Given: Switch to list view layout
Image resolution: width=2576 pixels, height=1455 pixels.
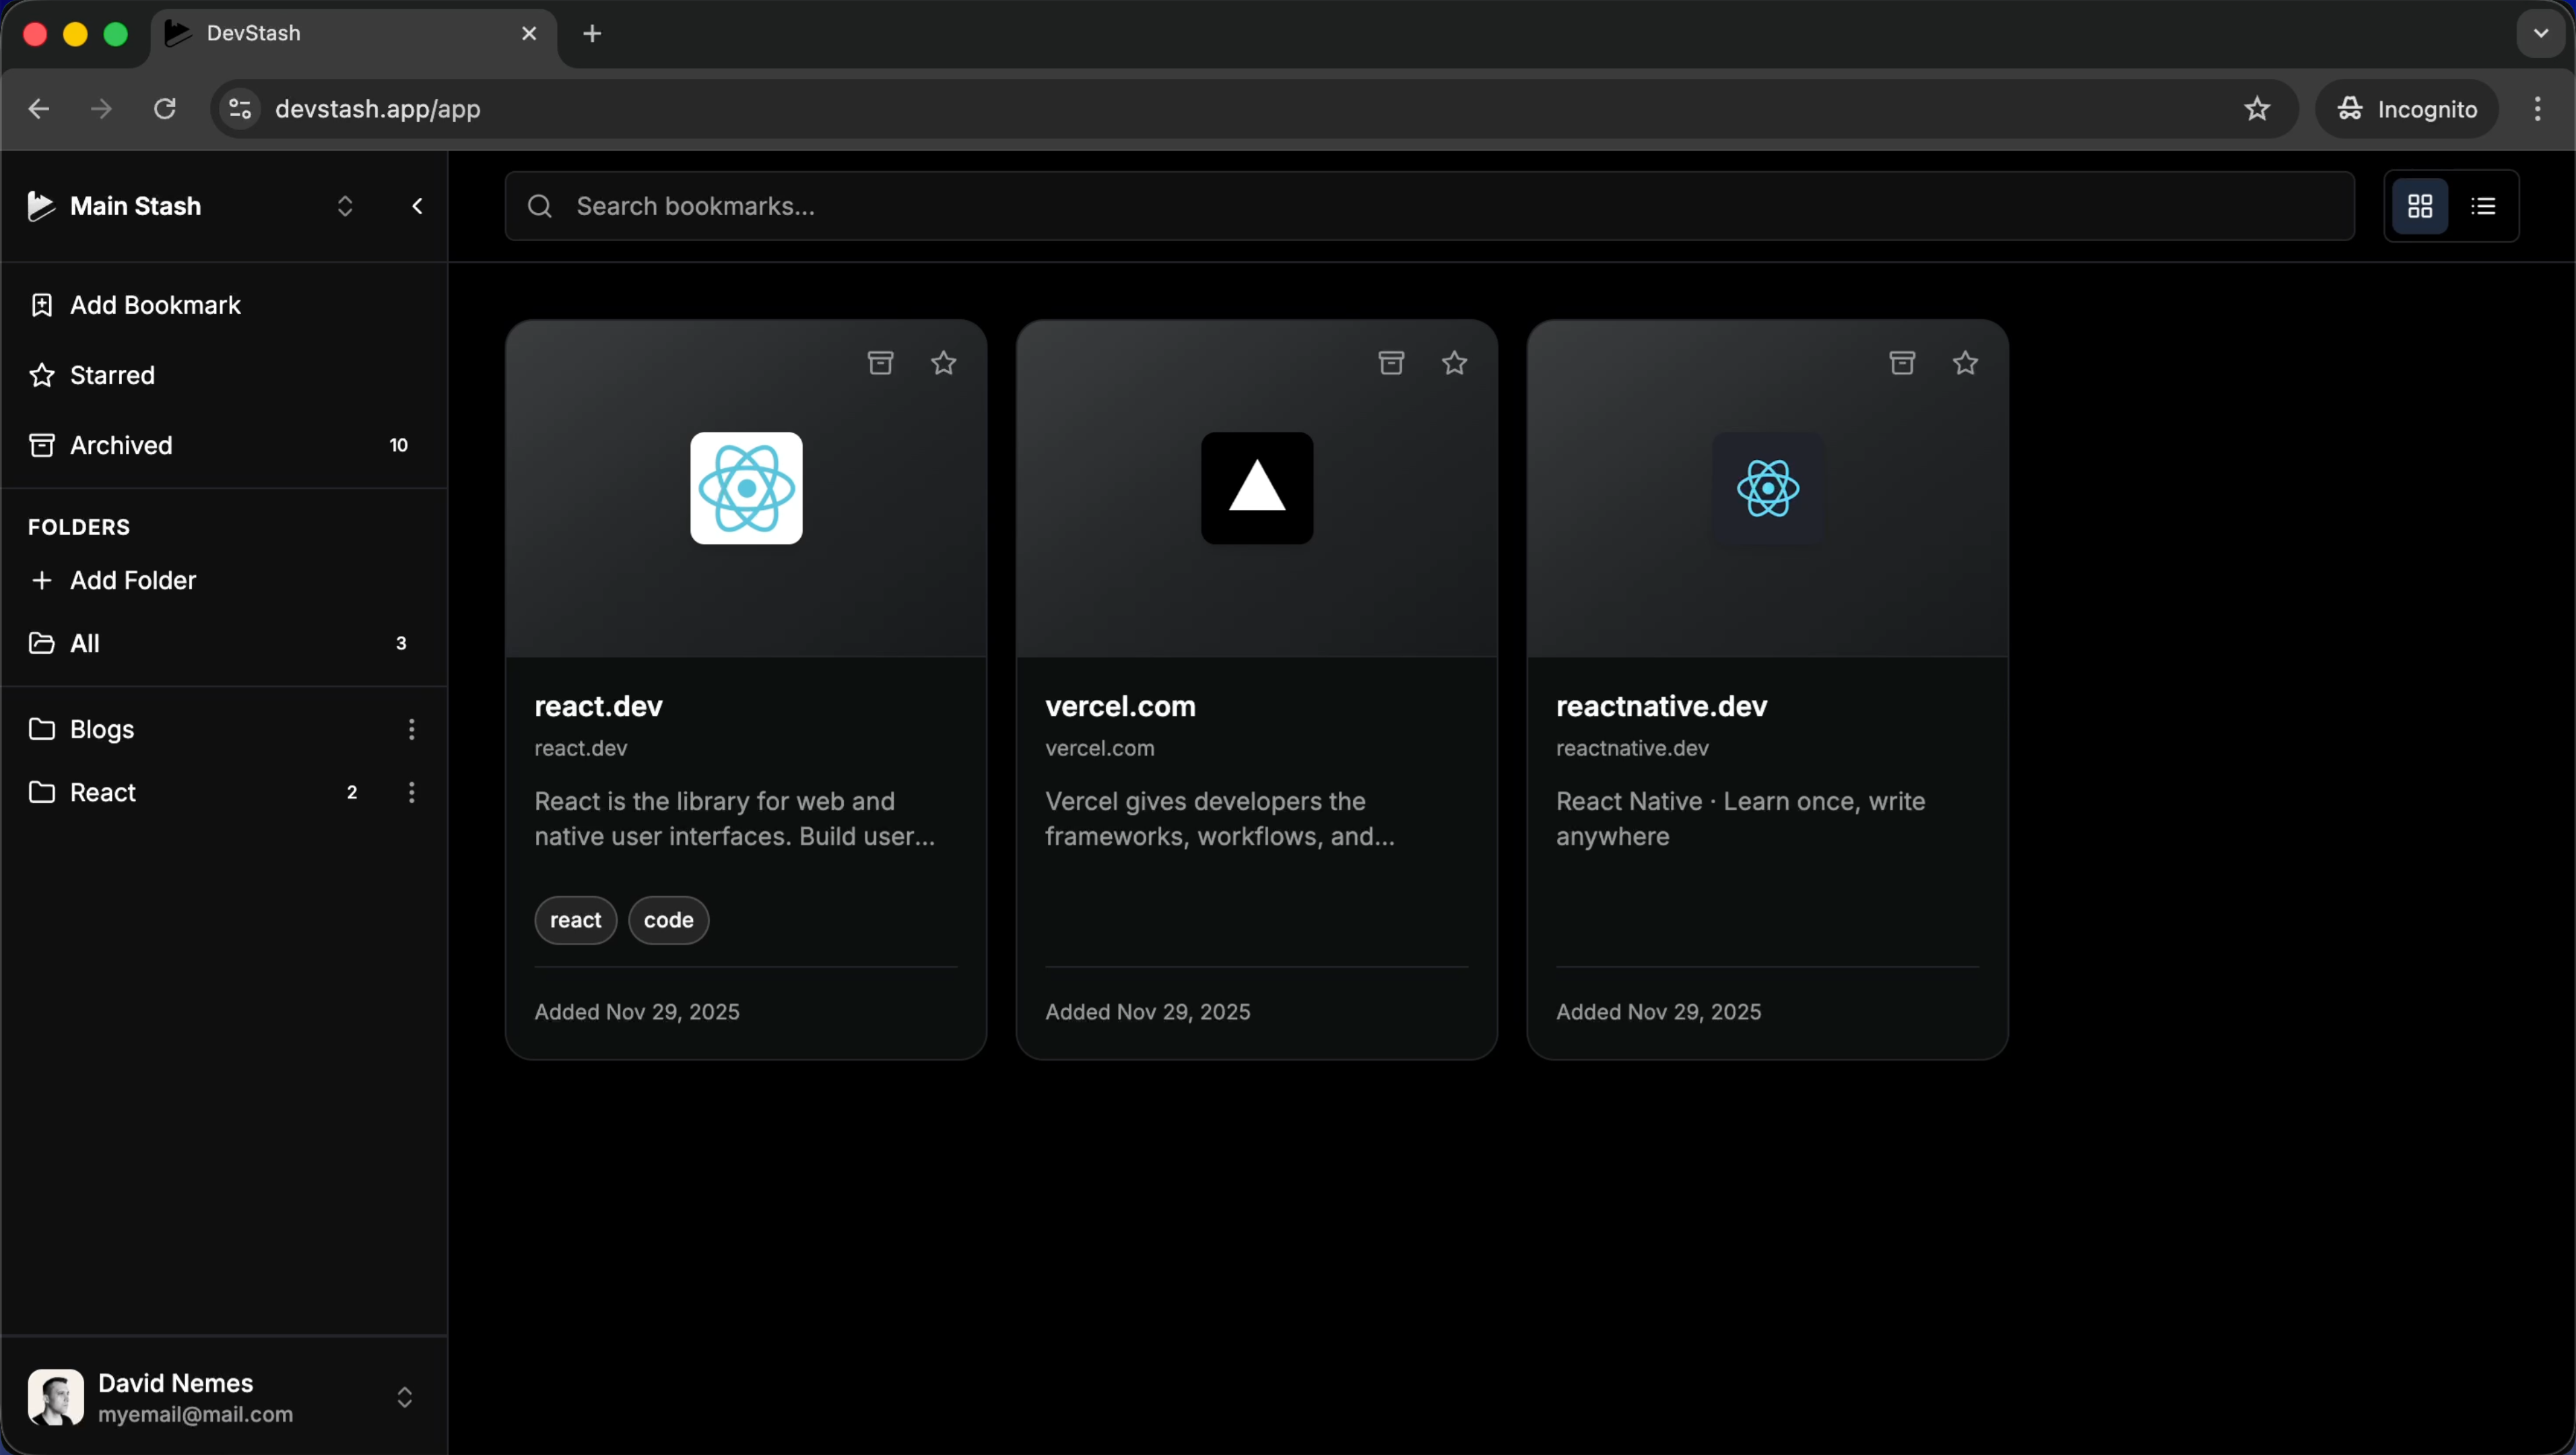Looking at the screenshot, I should tap(2483, 206).
